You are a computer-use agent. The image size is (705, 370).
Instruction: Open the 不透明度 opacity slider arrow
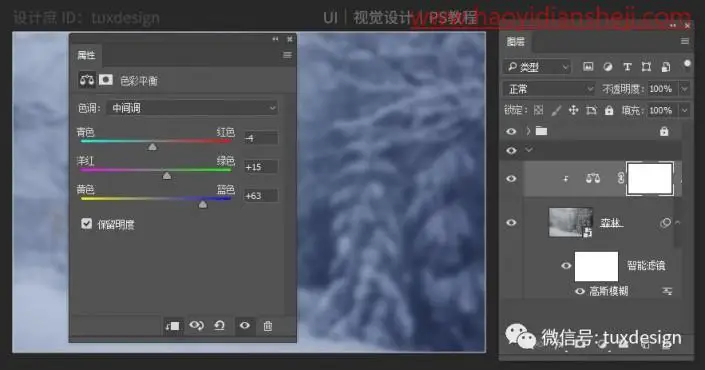[x=684, y=89]
